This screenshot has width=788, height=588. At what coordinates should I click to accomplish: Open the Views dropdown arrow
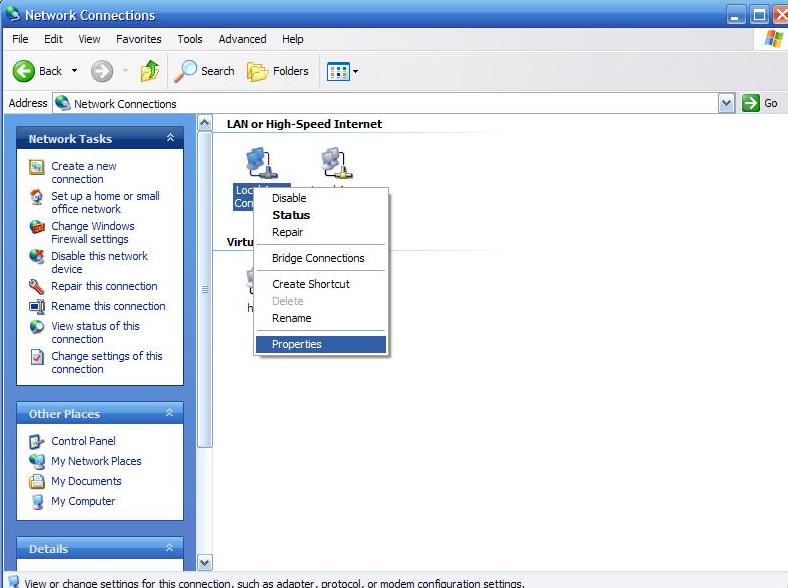click(355, 71)
